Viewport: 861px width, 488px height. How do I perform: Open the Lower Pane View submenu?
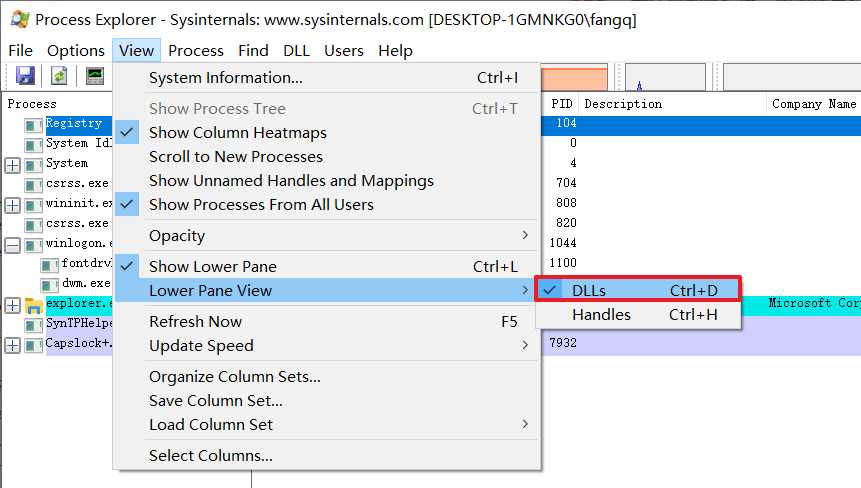(x=326, y=290)
